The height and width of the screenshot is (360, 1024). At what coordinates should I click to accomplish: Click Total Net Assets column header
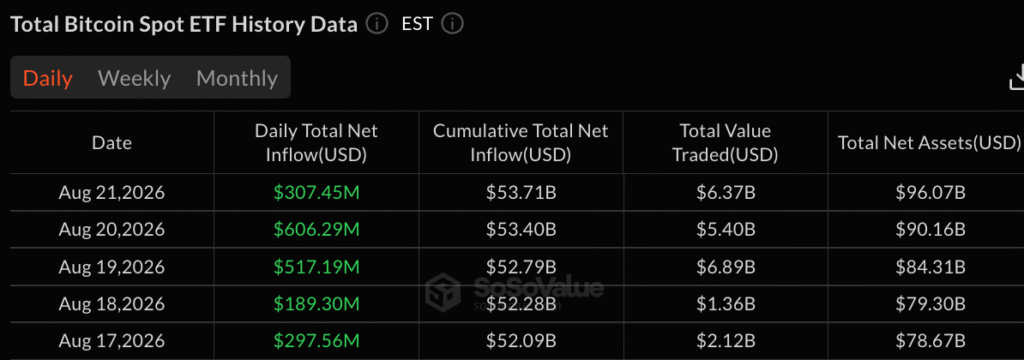click(929, 142)
